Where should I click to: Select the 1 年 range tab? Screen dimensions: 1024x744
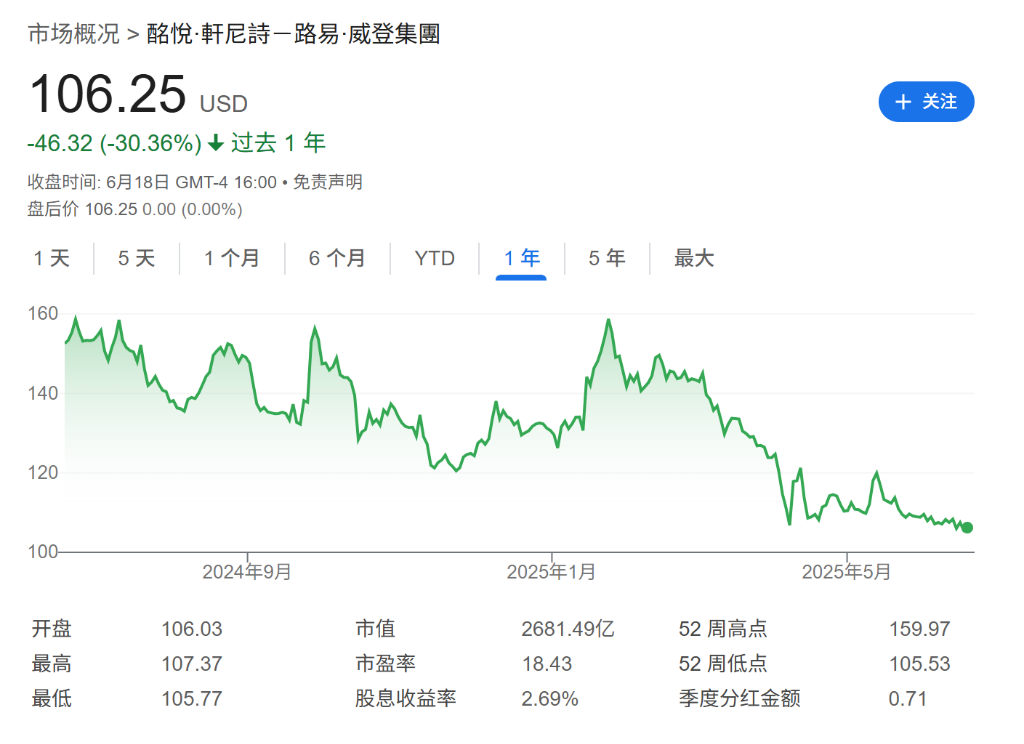(522, 258)
